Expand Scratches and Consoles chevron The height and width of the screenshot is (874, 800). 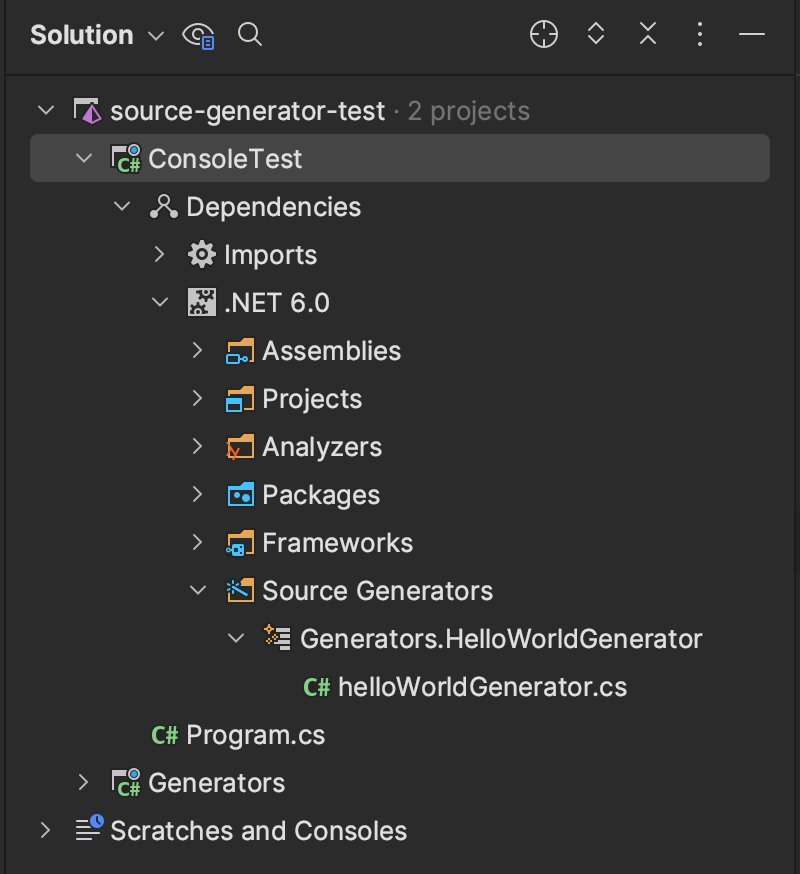(46, 830)
